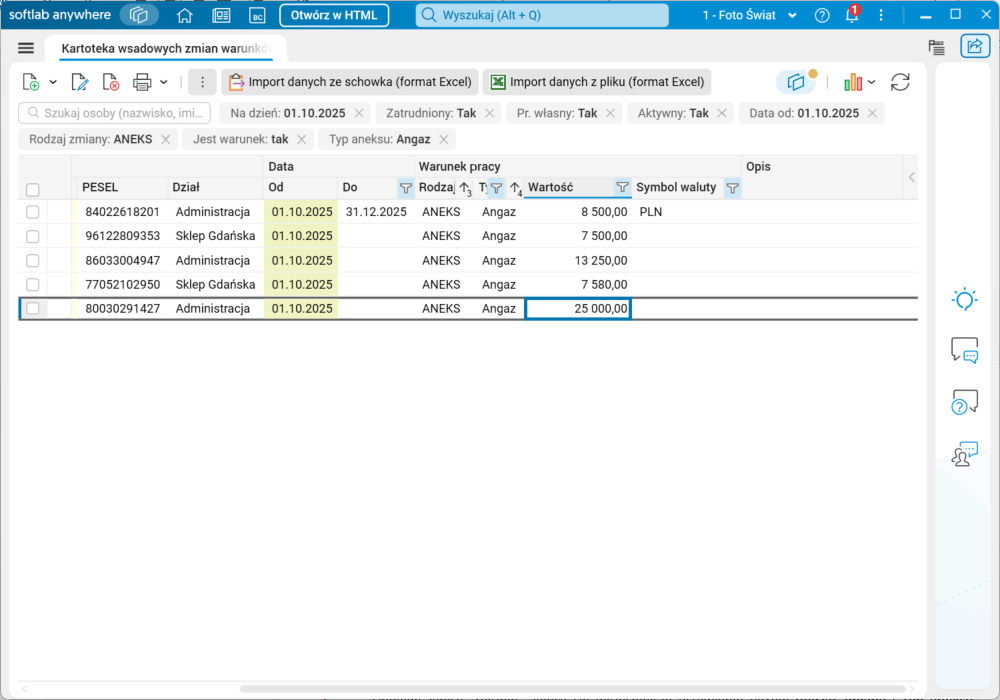Click filter icon on Wartość column
This screenshot has height=700, width=1000.
point(622,187)
